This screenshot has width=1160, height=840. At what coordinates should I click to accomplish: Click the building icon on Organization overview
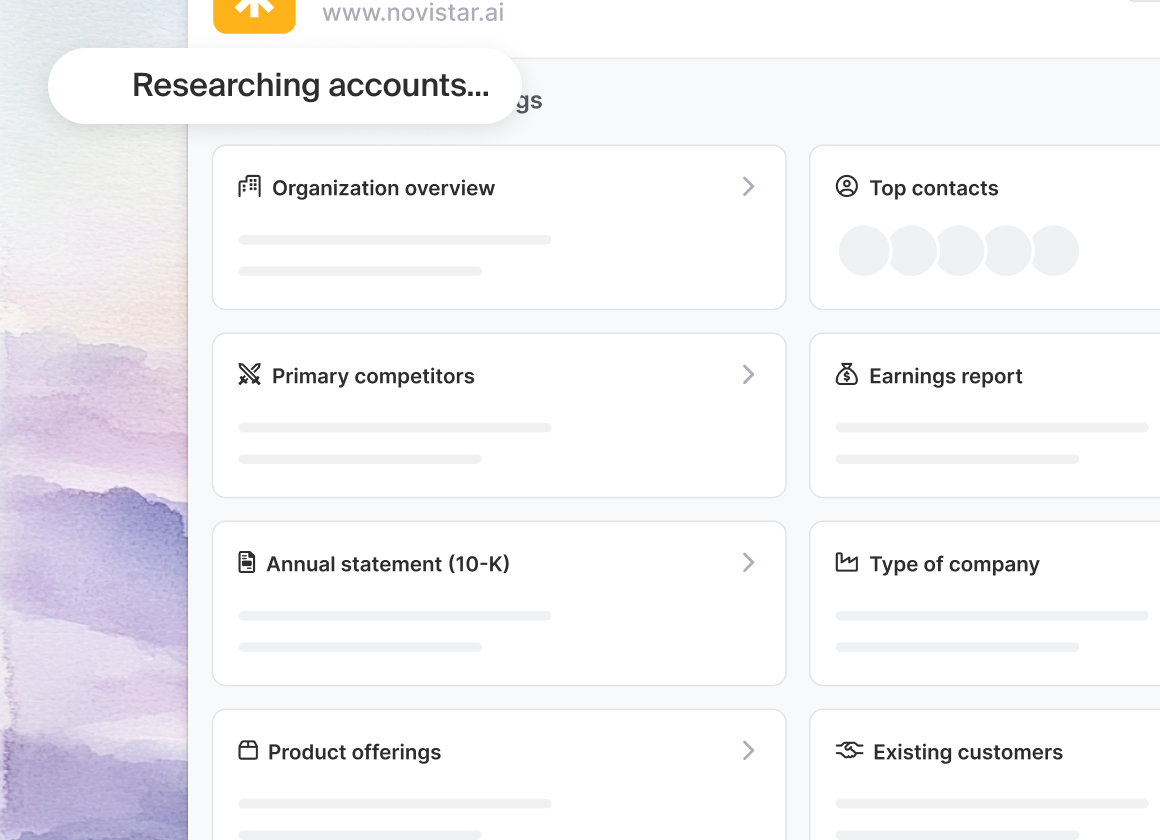[x=248, y=186]
